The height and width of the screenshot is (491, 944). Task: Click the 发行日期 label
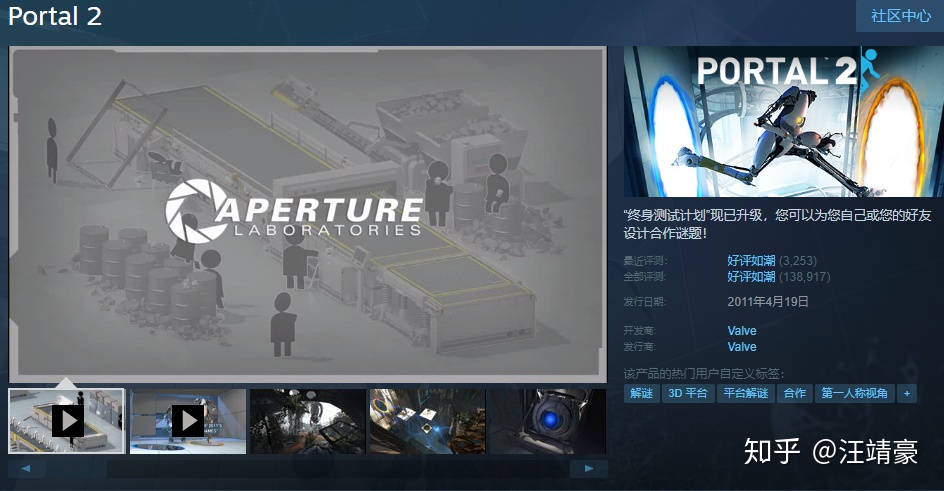[644, 301]
